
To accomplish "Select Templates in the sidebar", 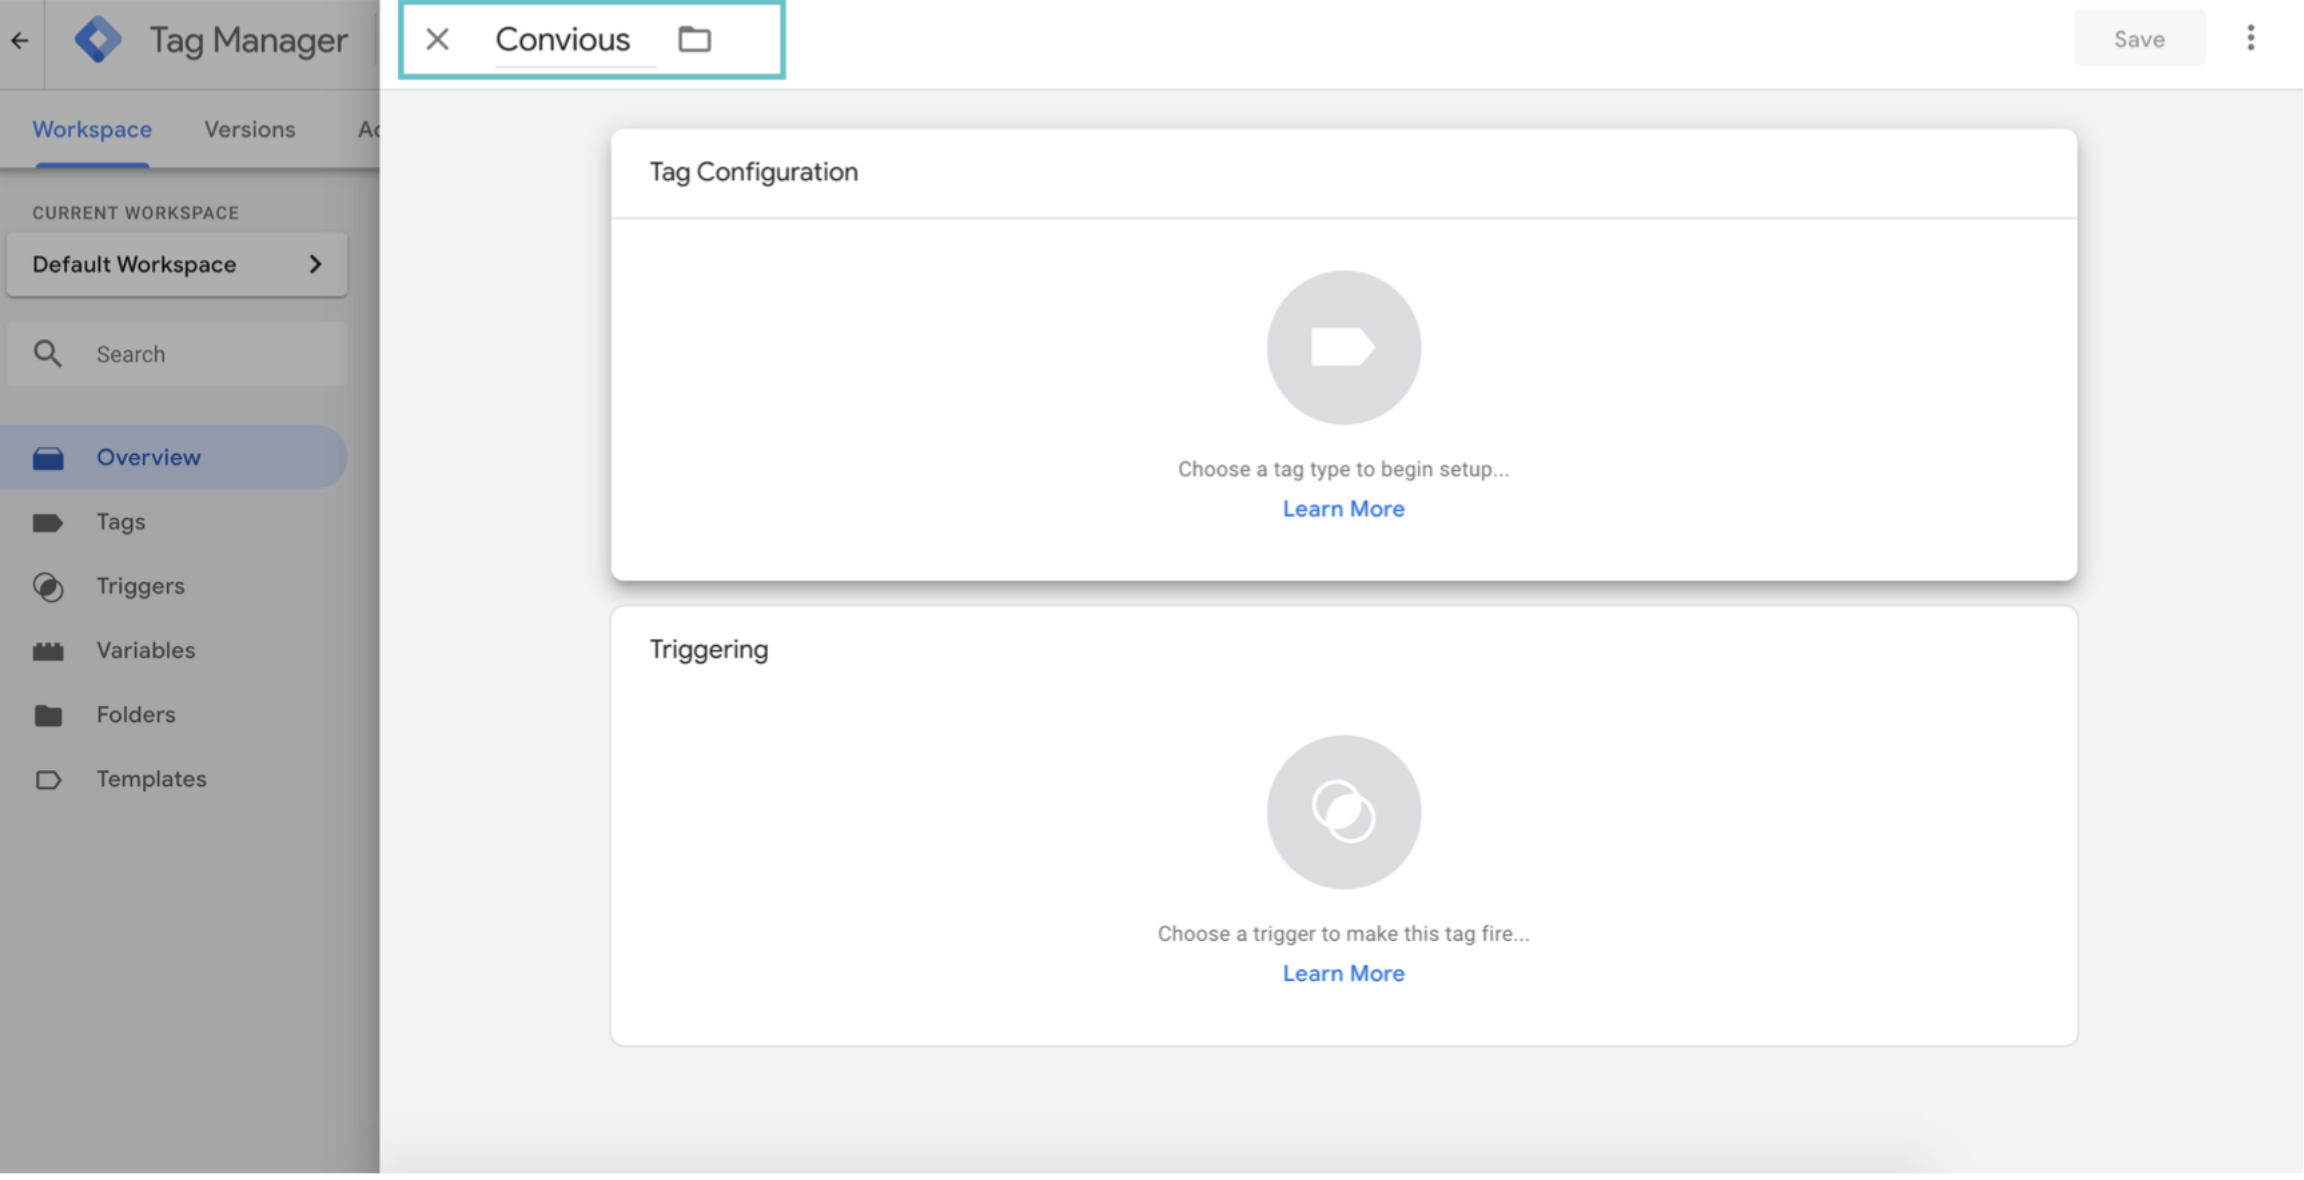I will point(151,779).
